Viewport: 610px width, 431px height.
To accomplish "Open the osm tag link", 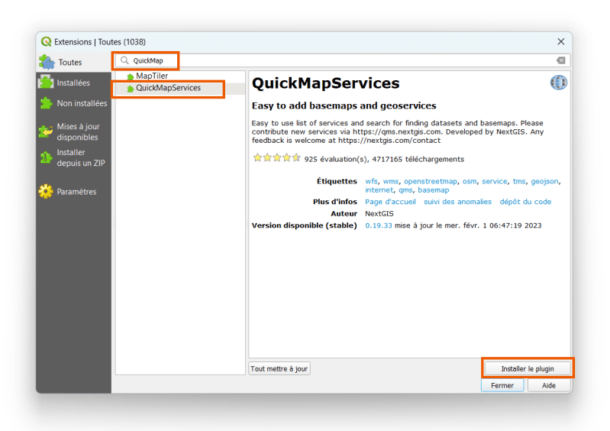I will tap(469, 181).
